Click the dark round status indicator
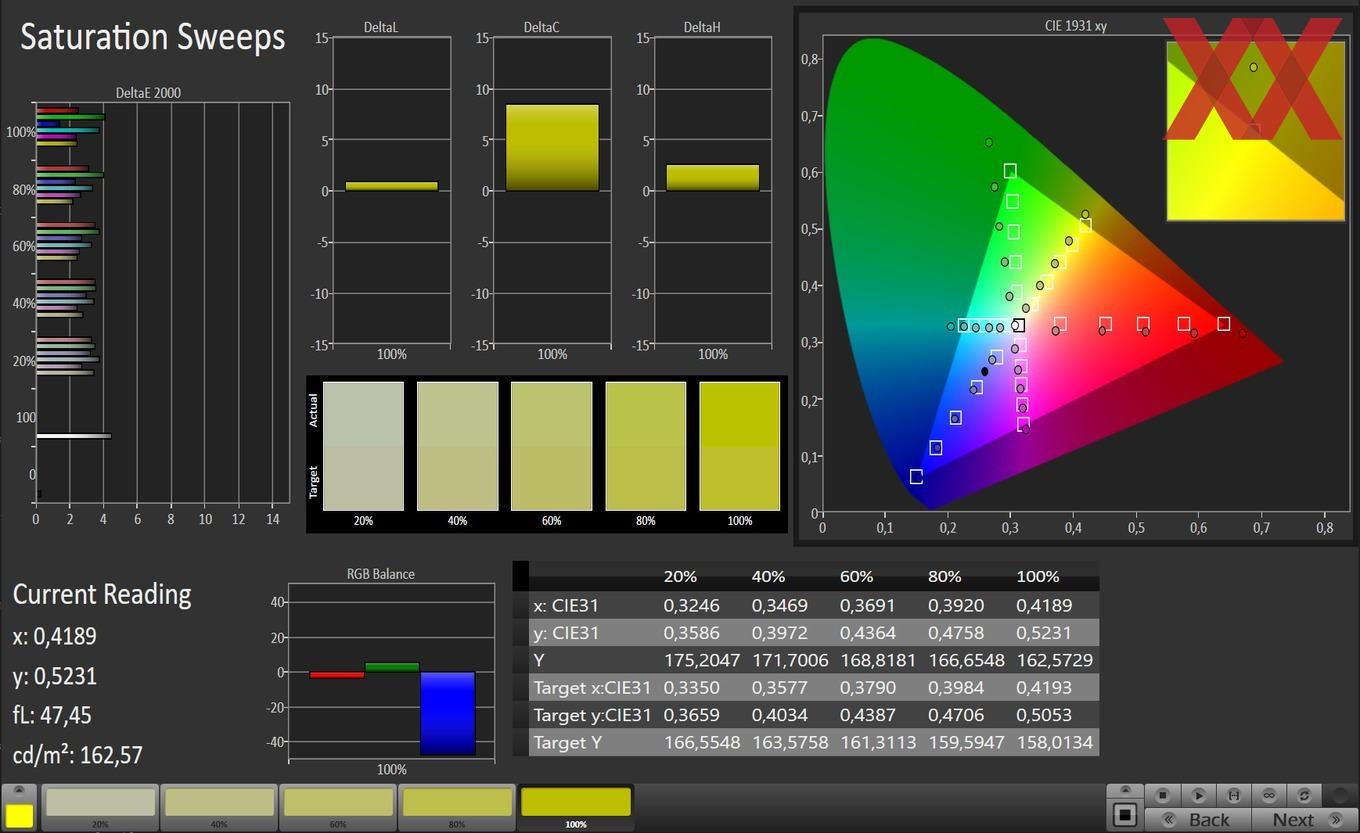The image size is (1360, 833). [1340, 795]
